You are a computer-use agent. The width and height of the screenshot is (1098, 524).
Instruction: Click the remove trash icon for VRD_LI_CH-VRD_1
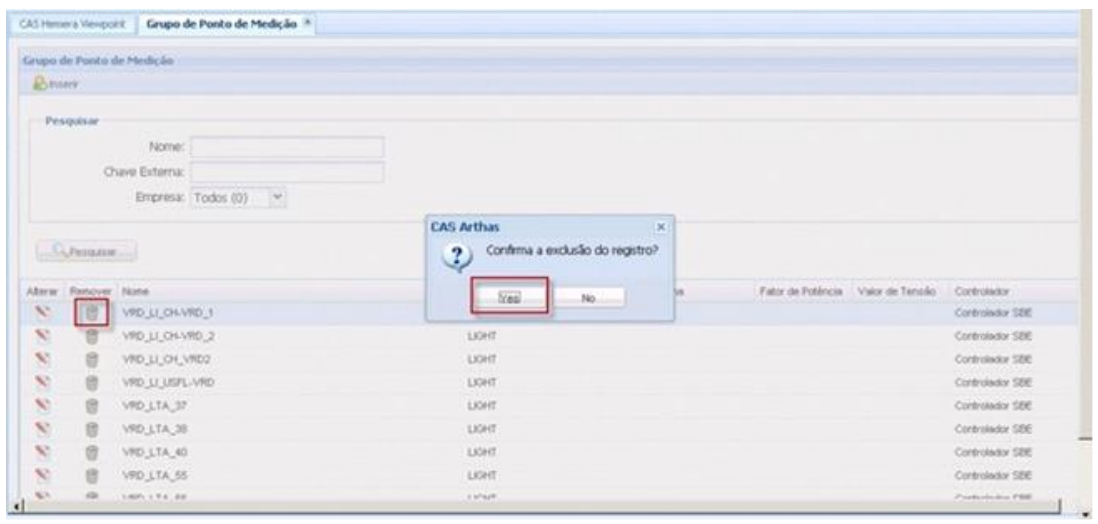91,313
